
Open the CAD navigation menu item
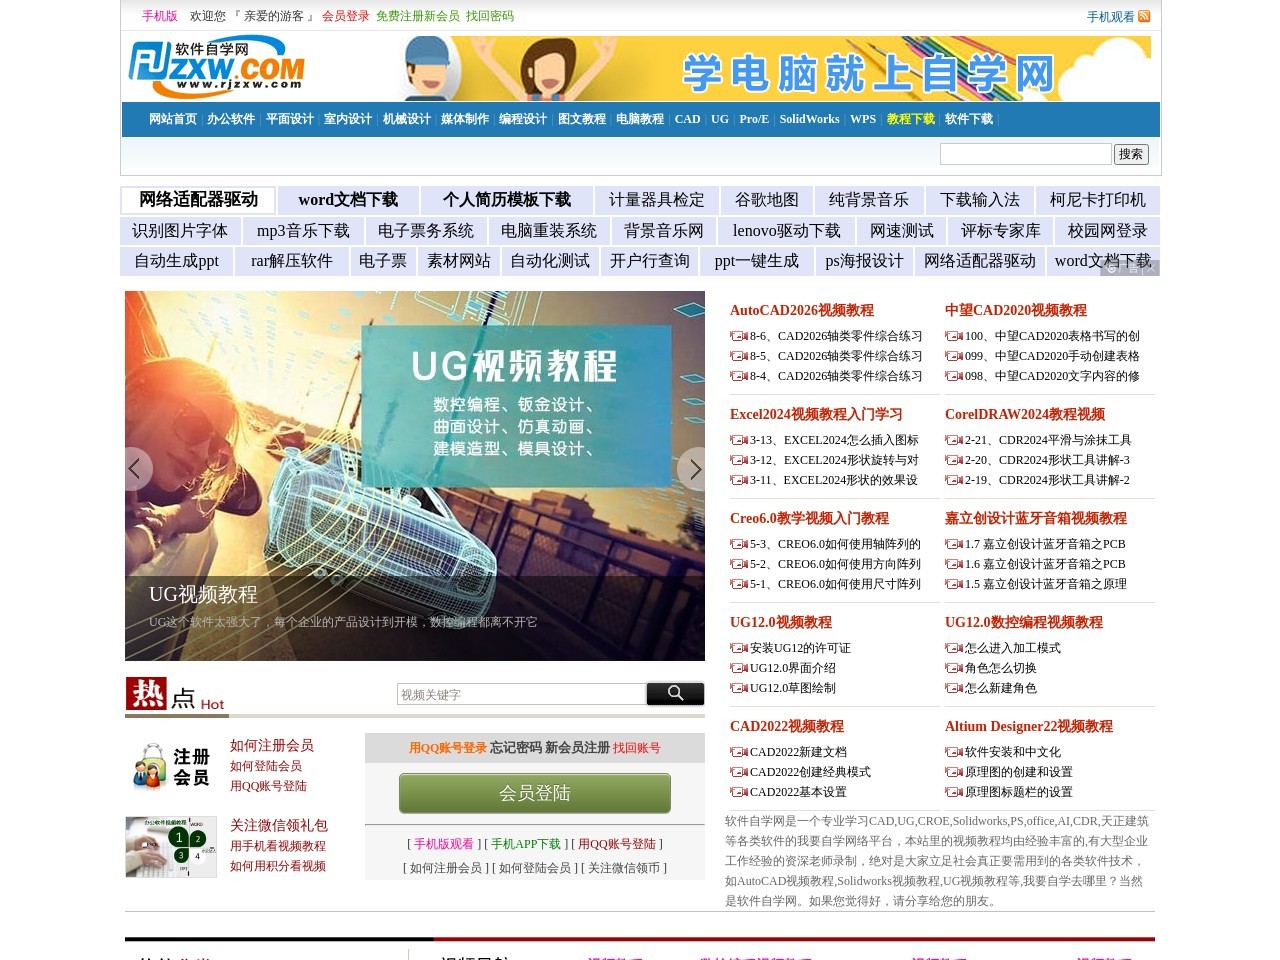[x=687, y=119]
